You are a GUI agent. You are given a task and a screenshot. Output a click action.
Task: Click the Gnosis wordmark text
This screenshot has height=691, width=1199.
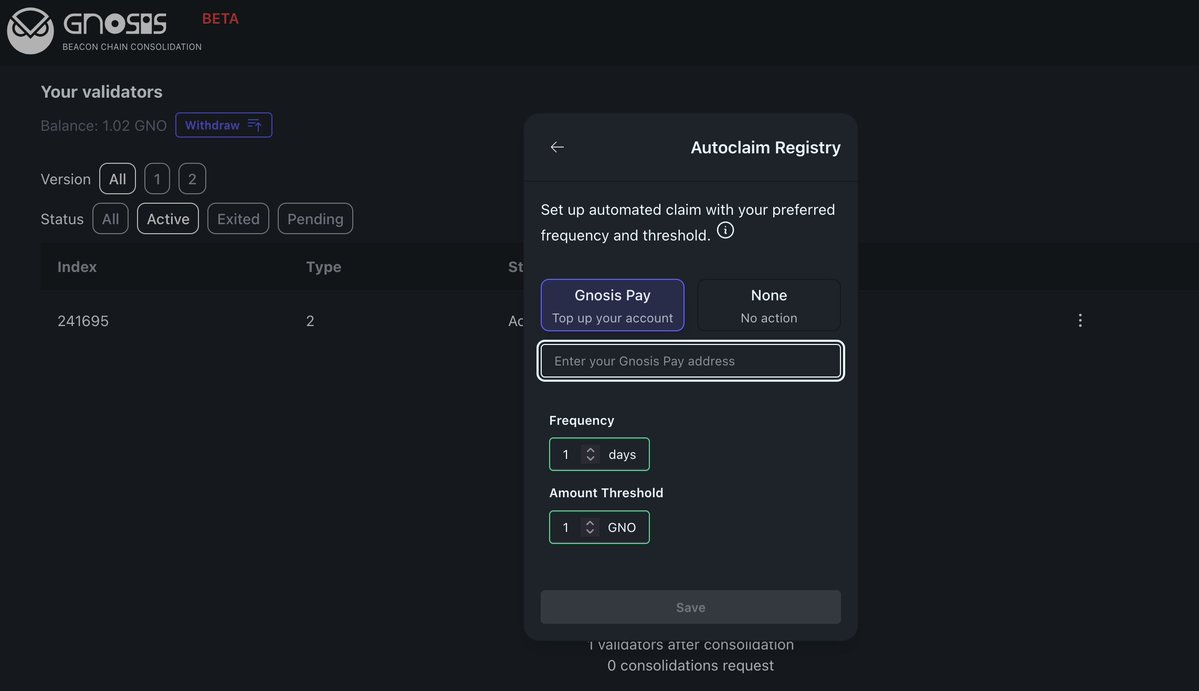click(x=115, y=24)
